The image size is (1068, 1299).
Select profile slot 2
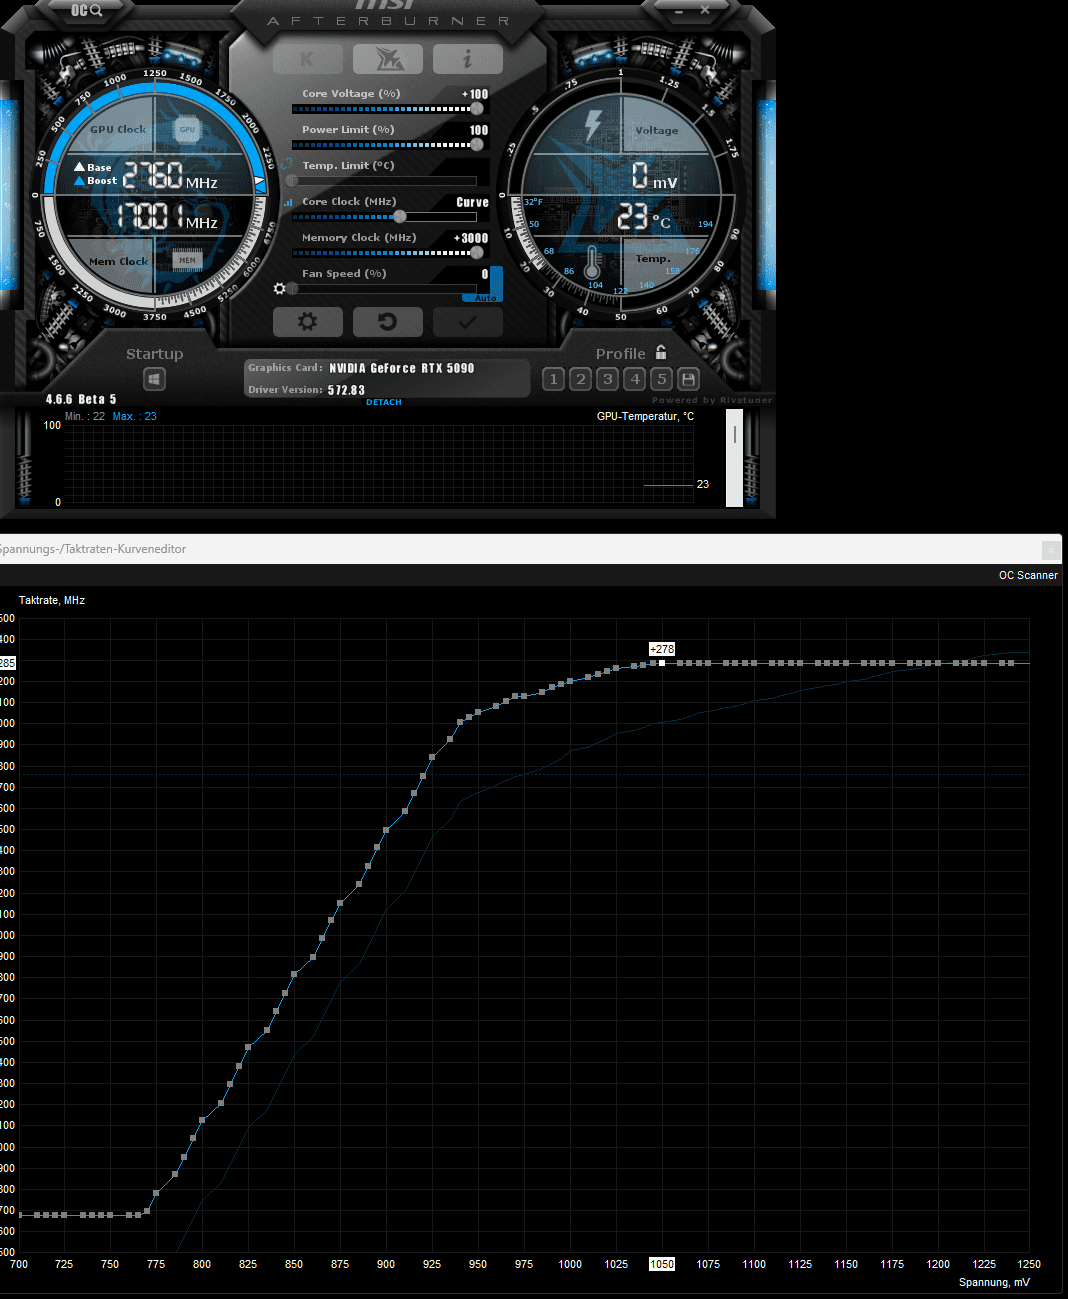pos(580,379)
